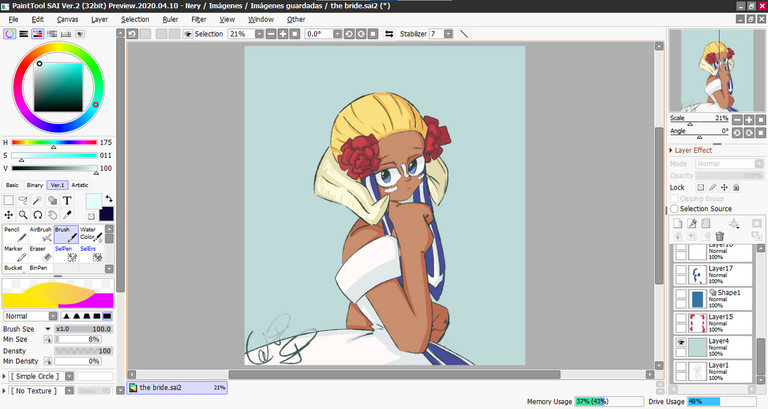Choose the Marker tool
Screen dimensions: 768x409
(15, 254)
